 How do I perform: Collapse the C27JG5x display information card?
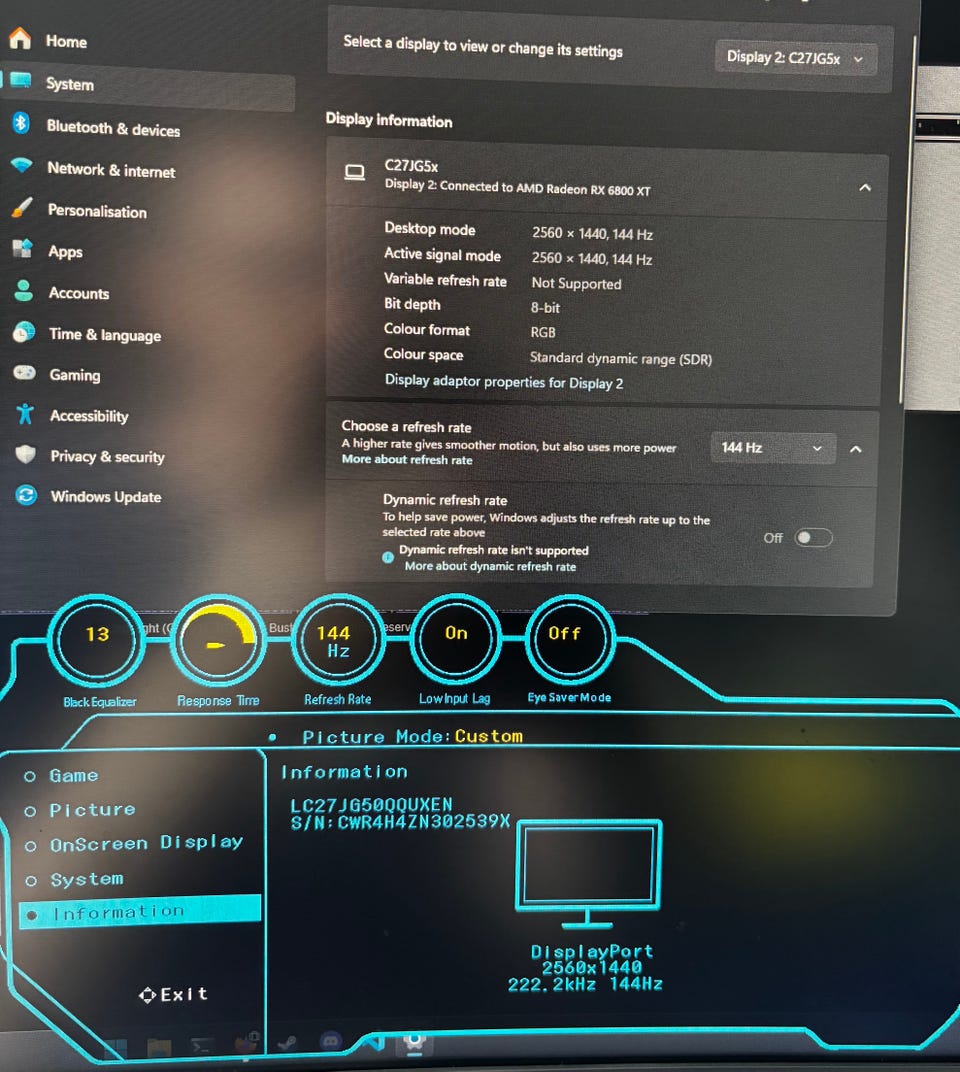point(865,187)
